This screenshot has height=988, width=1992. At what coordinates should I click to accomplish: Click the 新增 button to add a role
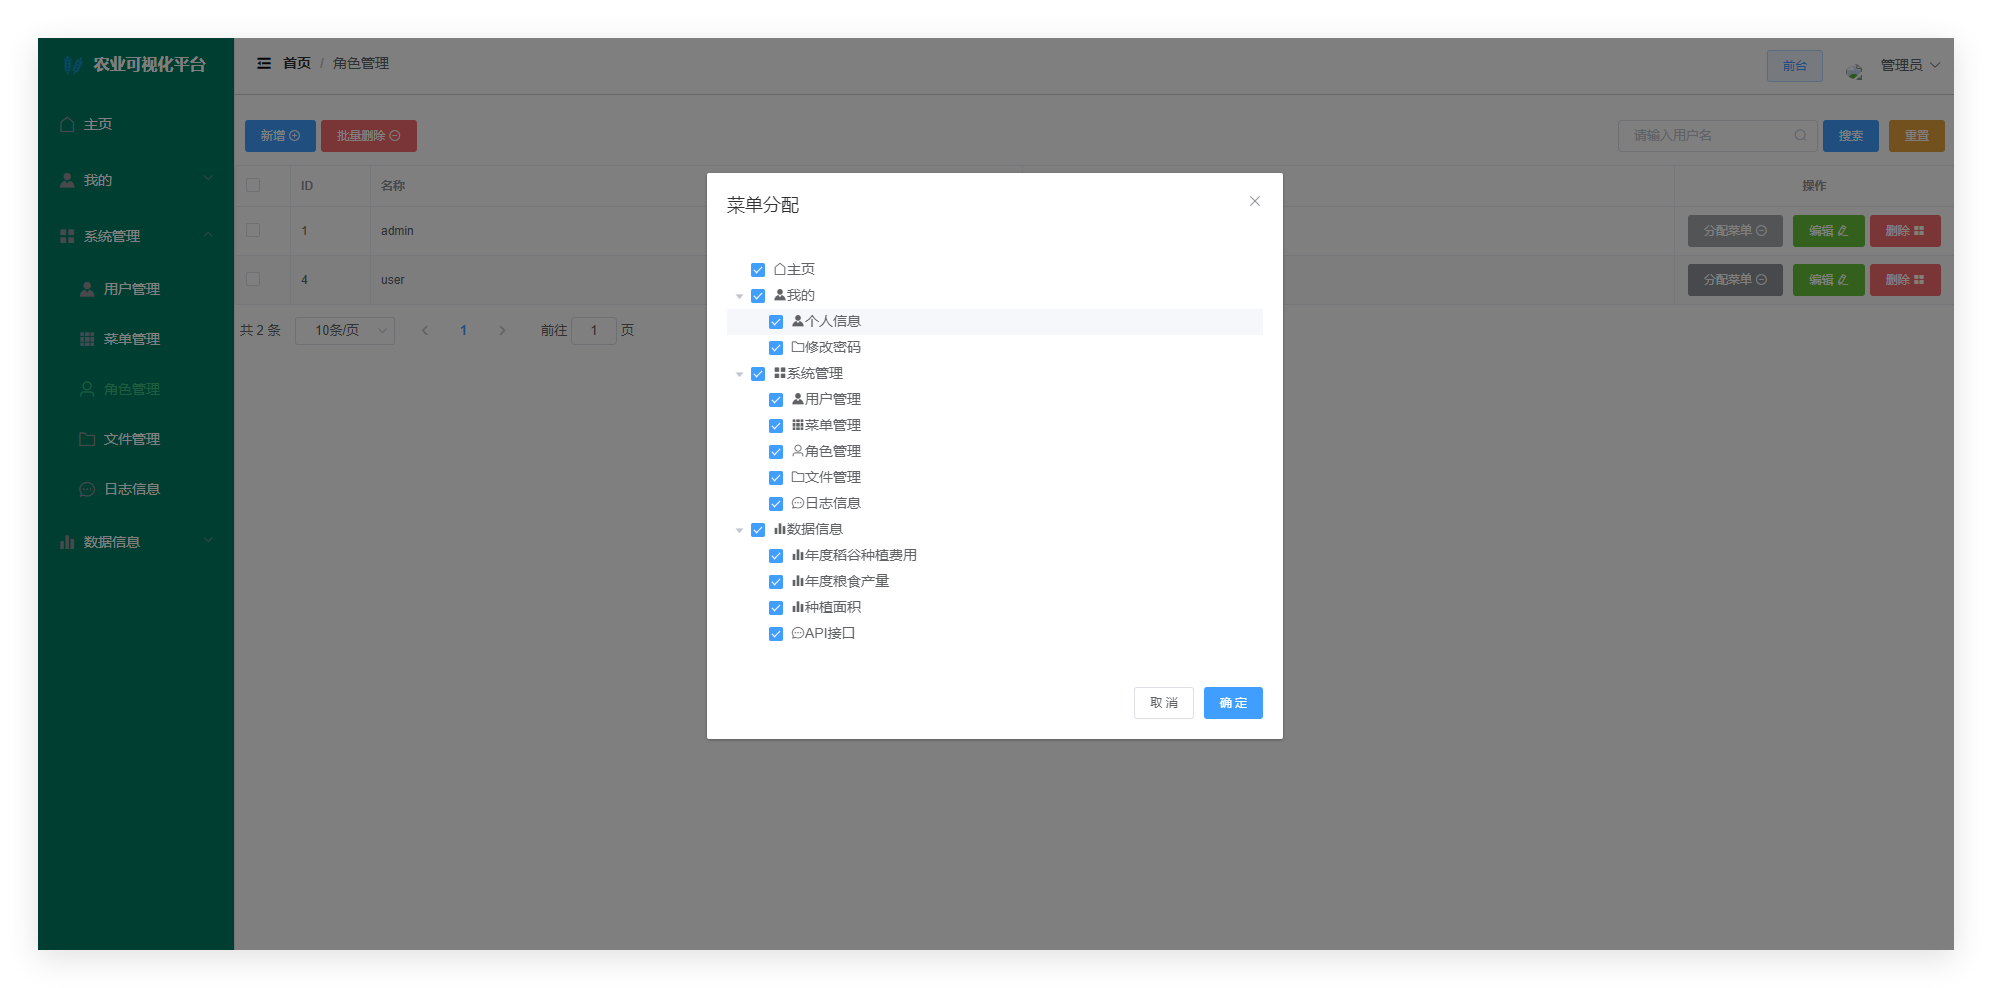click(280, 135)
